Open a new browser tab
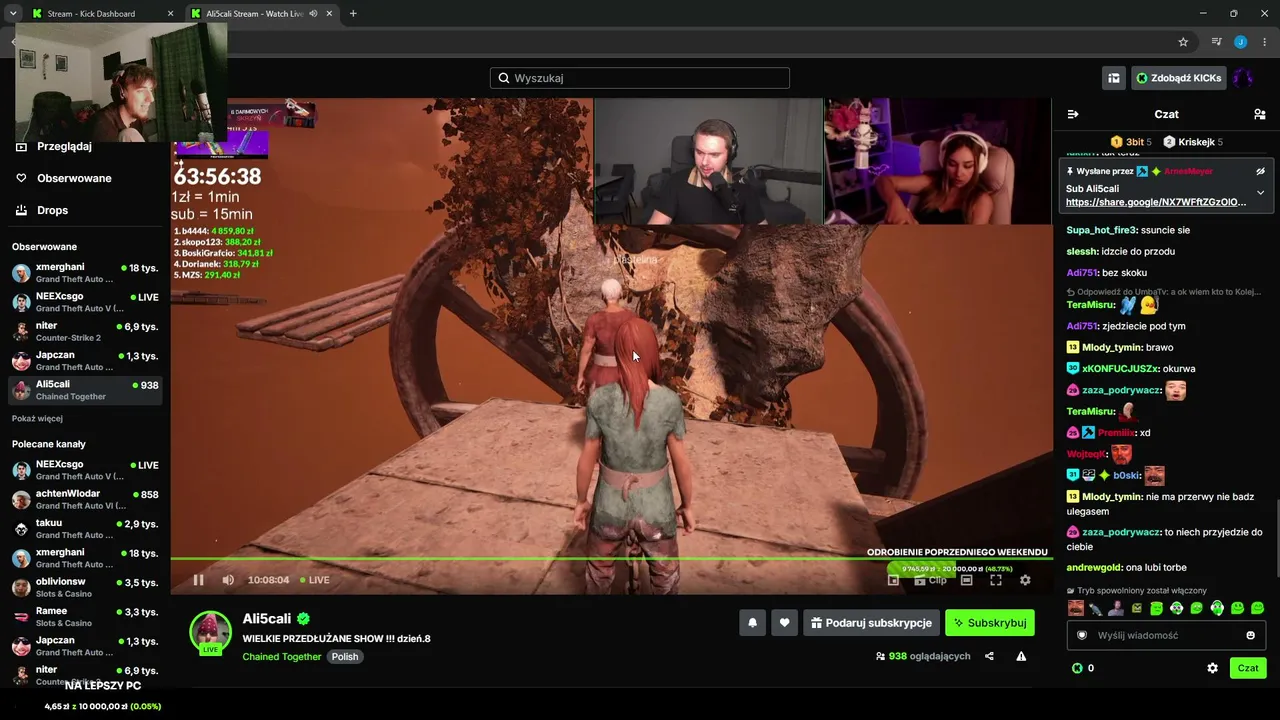 pos(353,14)
